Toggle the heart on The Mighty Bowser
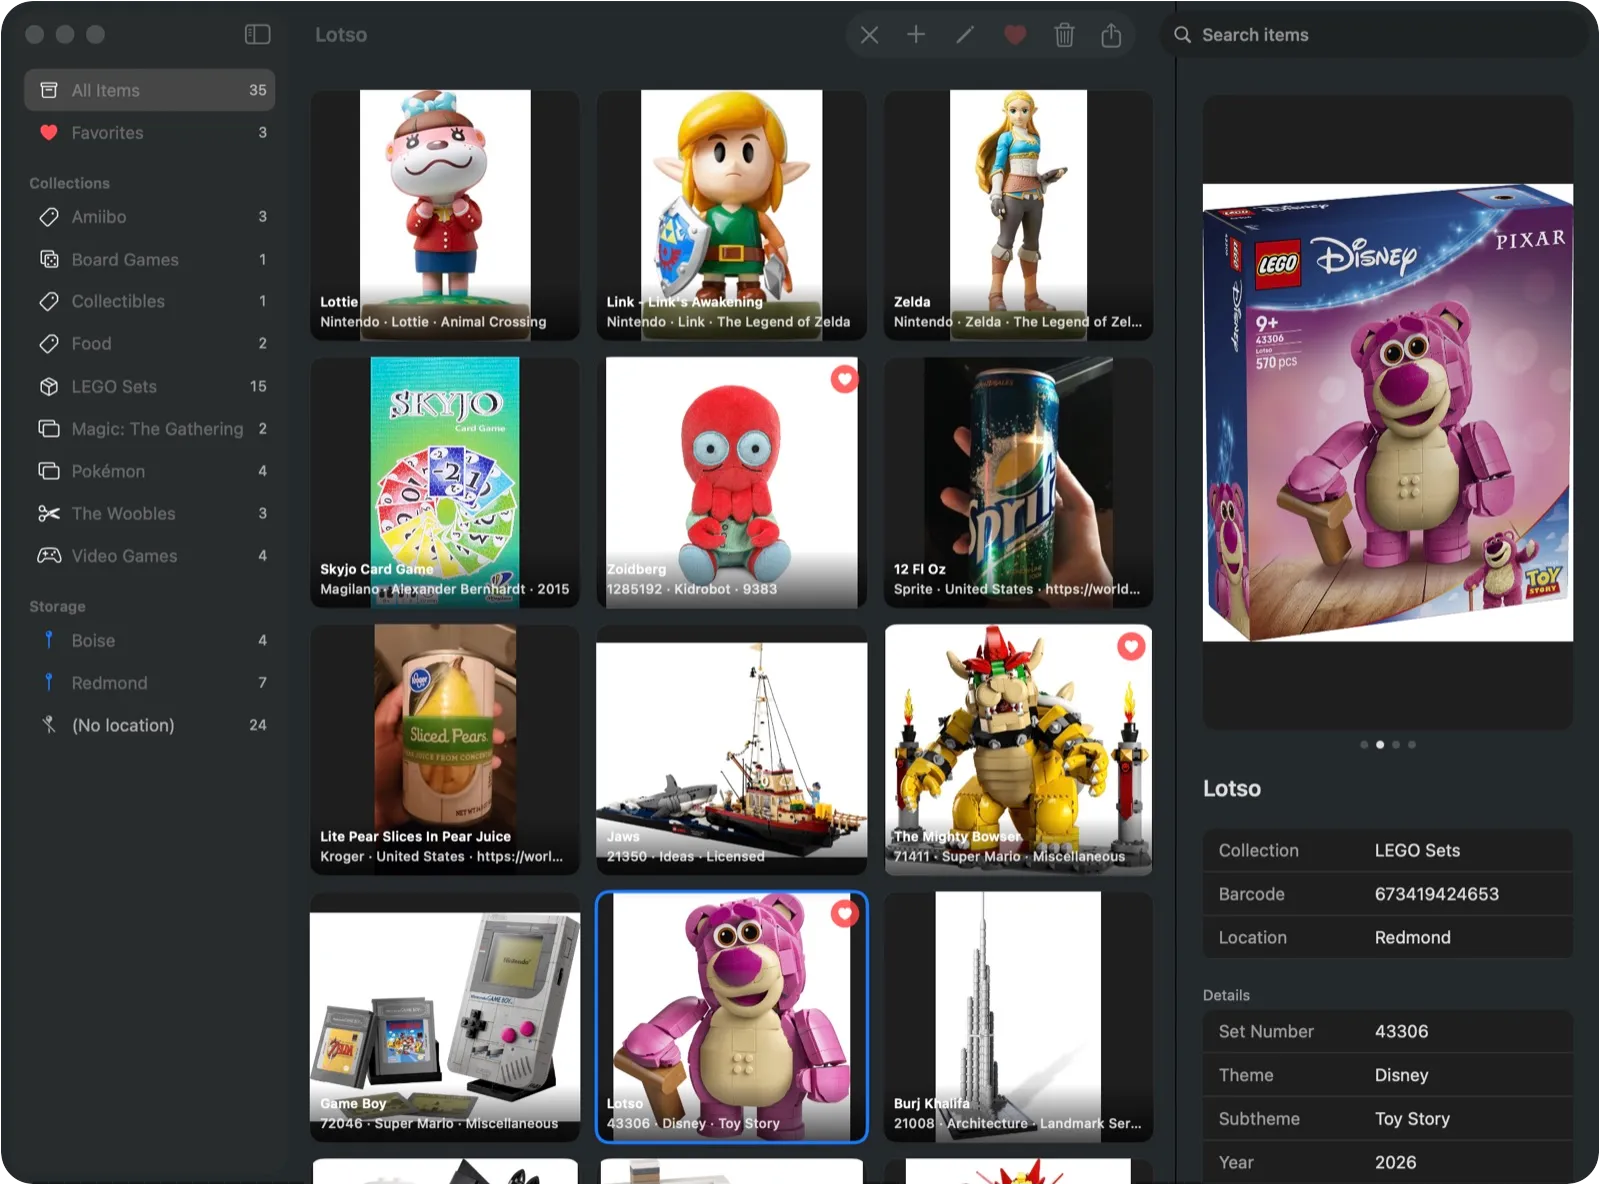 click(1131, 647)
